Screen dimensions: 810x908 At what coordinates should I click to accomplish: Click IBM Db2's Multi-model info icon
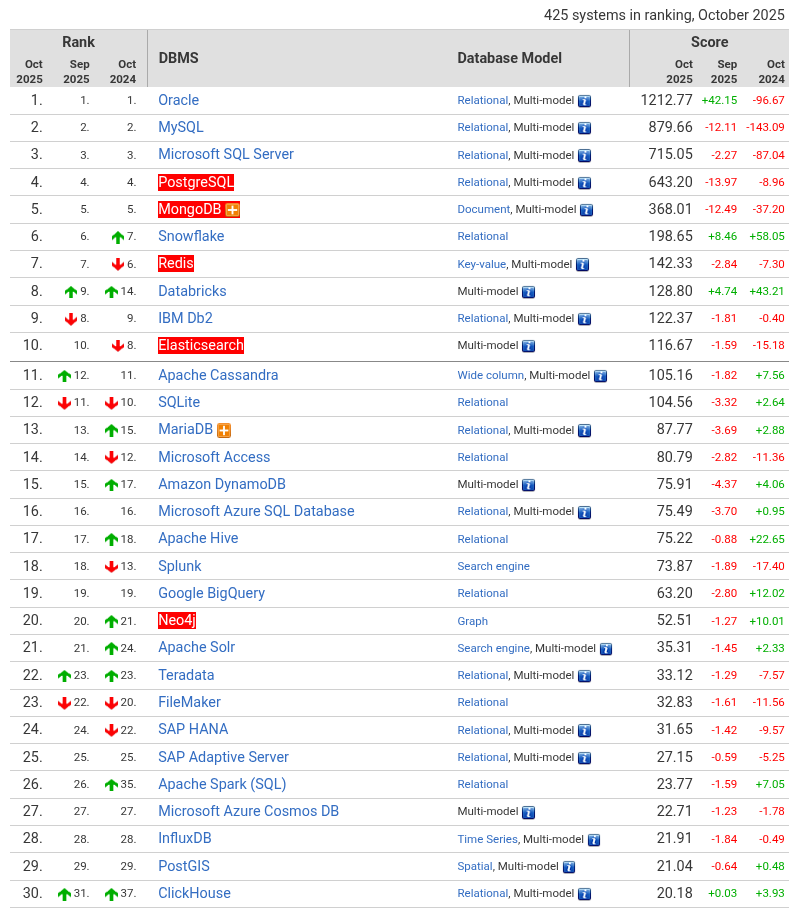(585, 318)
